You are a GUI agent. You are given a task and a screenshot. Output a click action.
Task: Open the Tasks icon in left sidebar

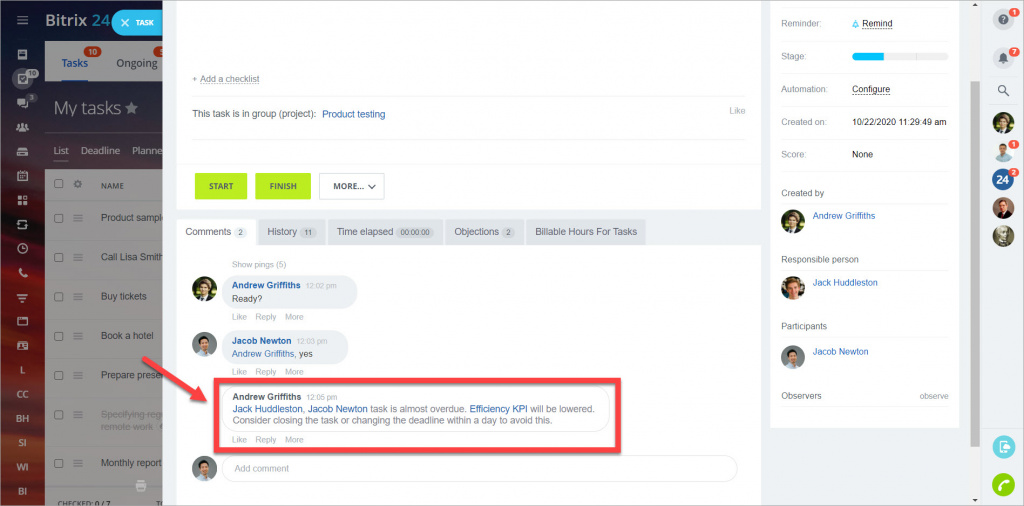22,78
